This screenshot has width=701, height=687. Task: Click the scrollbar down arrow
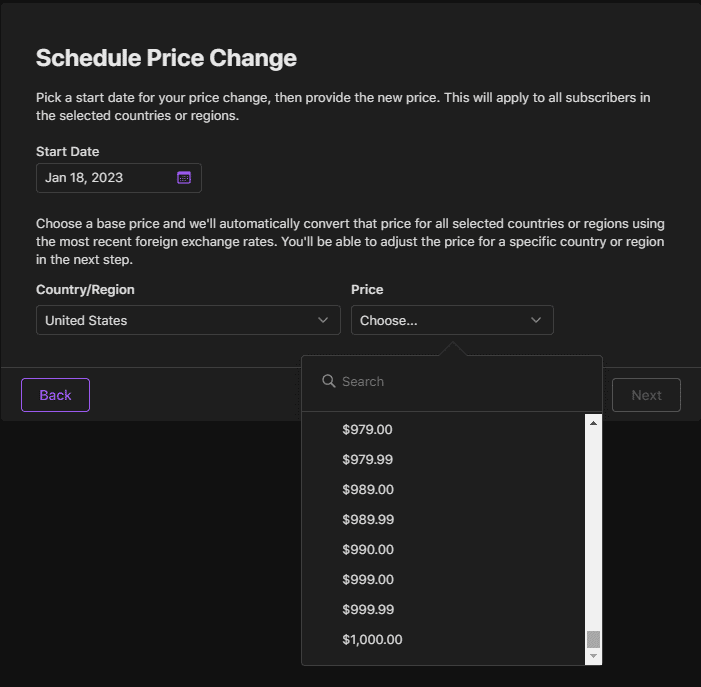[x=593, y=656]
